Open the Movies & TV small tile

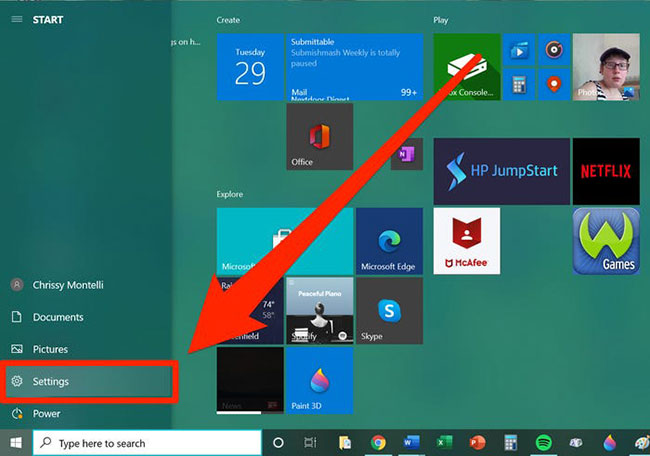click(519, 49)
